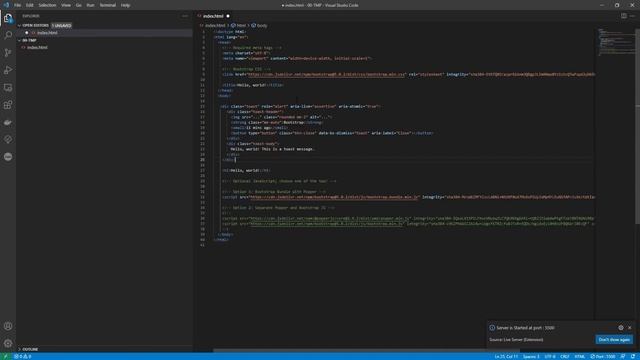This screenshot has width=640, height=360.
Task: Click the activity bar icon below Docker
Action: [x=8, y=140]
